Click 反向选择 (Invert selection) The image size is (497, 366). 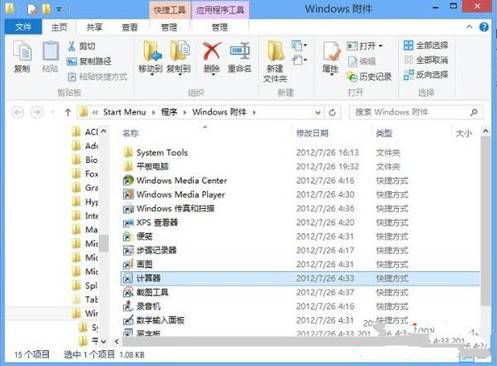(x=426, y=75)
